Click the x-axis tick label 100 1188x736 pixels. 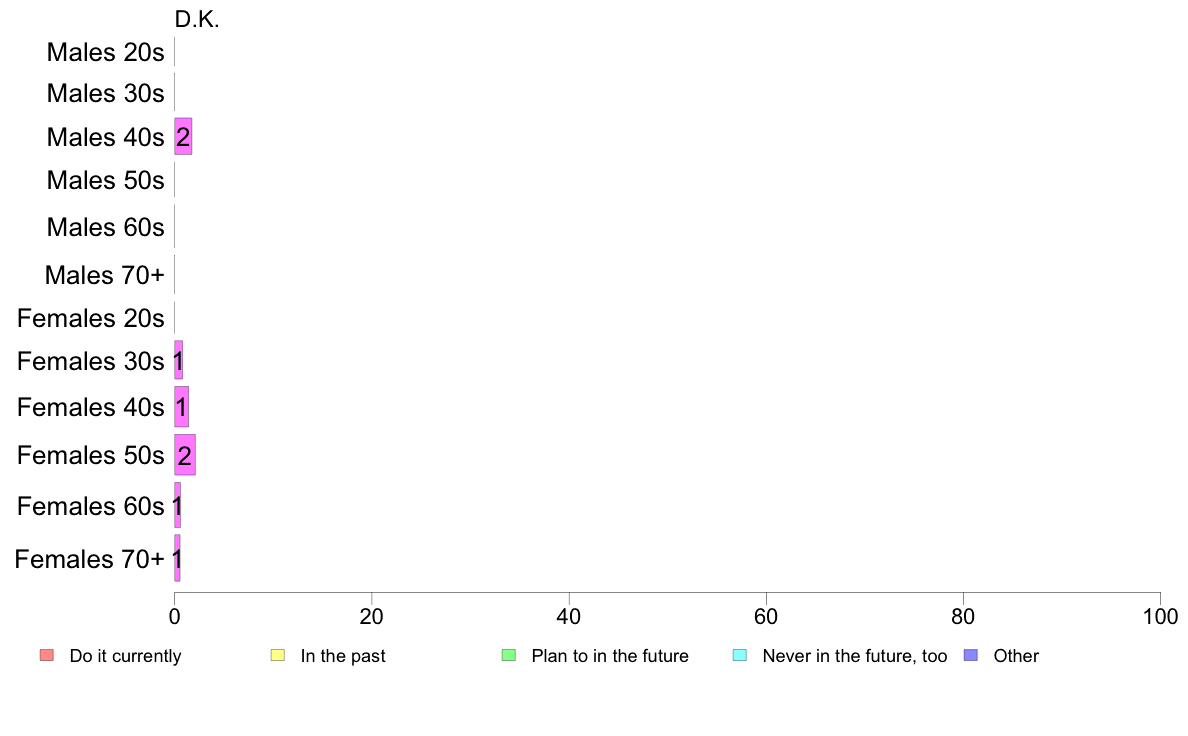coord(1160,617)
